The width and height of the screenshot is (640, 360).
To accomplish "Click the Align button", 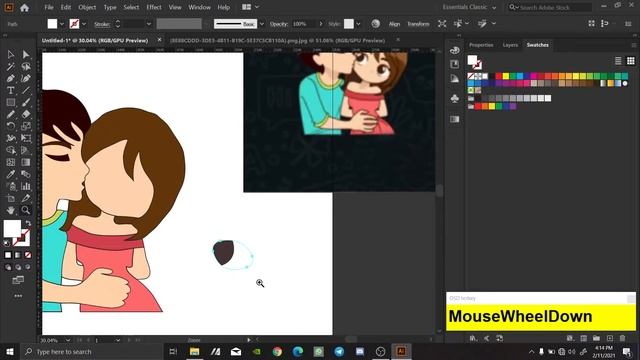I will (394, 24).
